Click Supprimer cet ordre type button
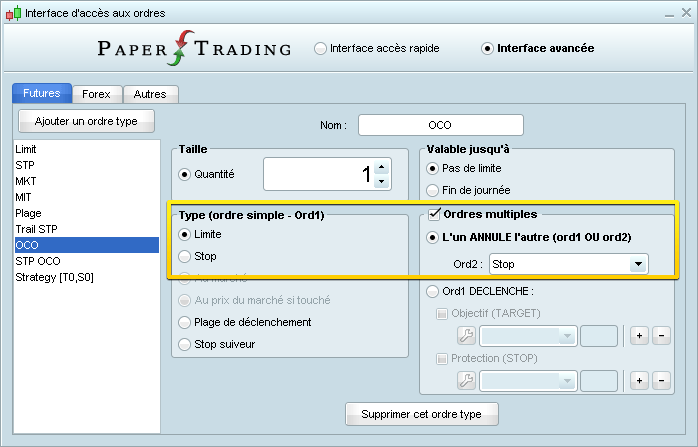698x447 pixels. click(422, 414)
